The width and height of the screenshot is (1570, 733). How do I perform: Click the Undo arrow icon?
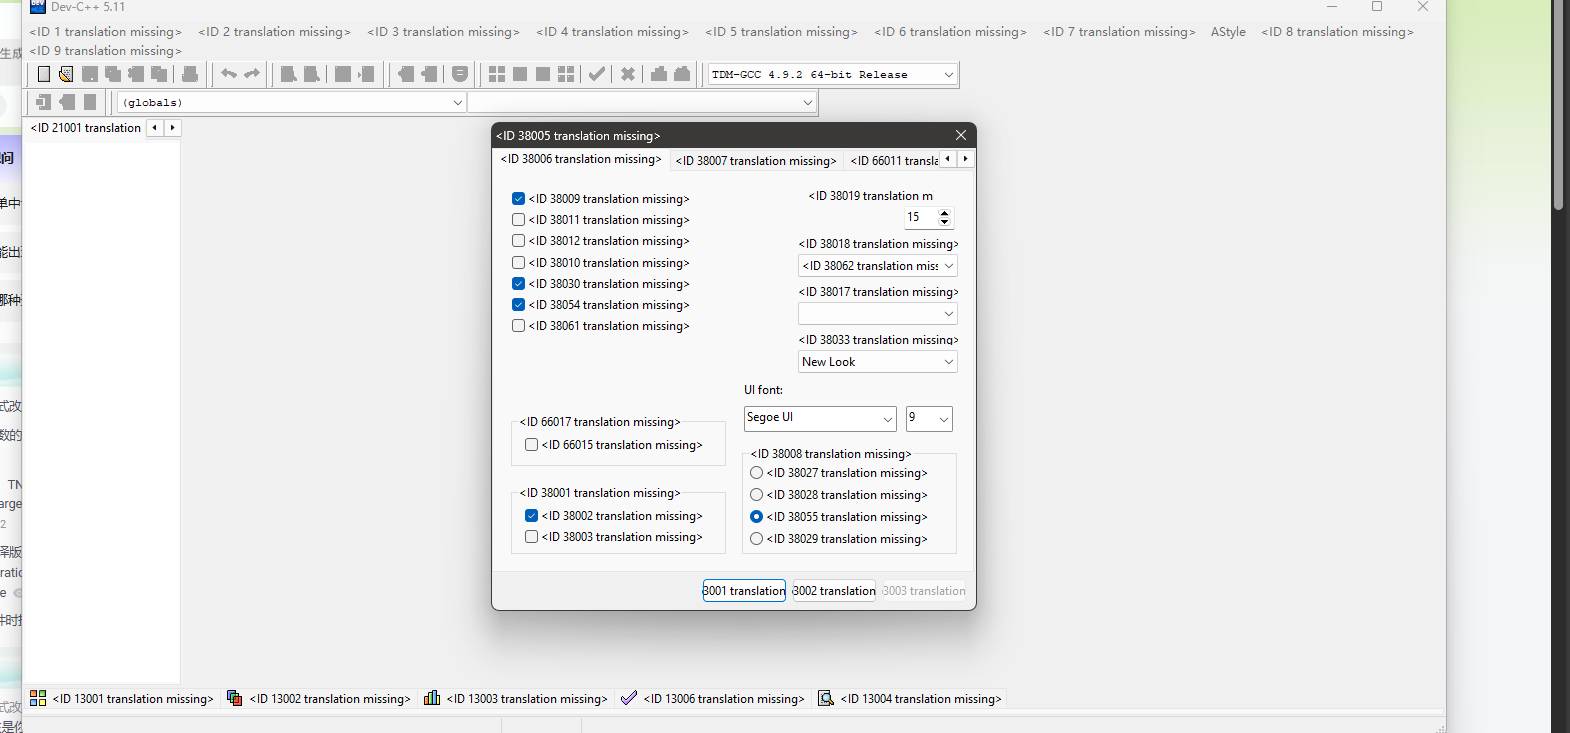pyautogui.click(x=229, y=74)
